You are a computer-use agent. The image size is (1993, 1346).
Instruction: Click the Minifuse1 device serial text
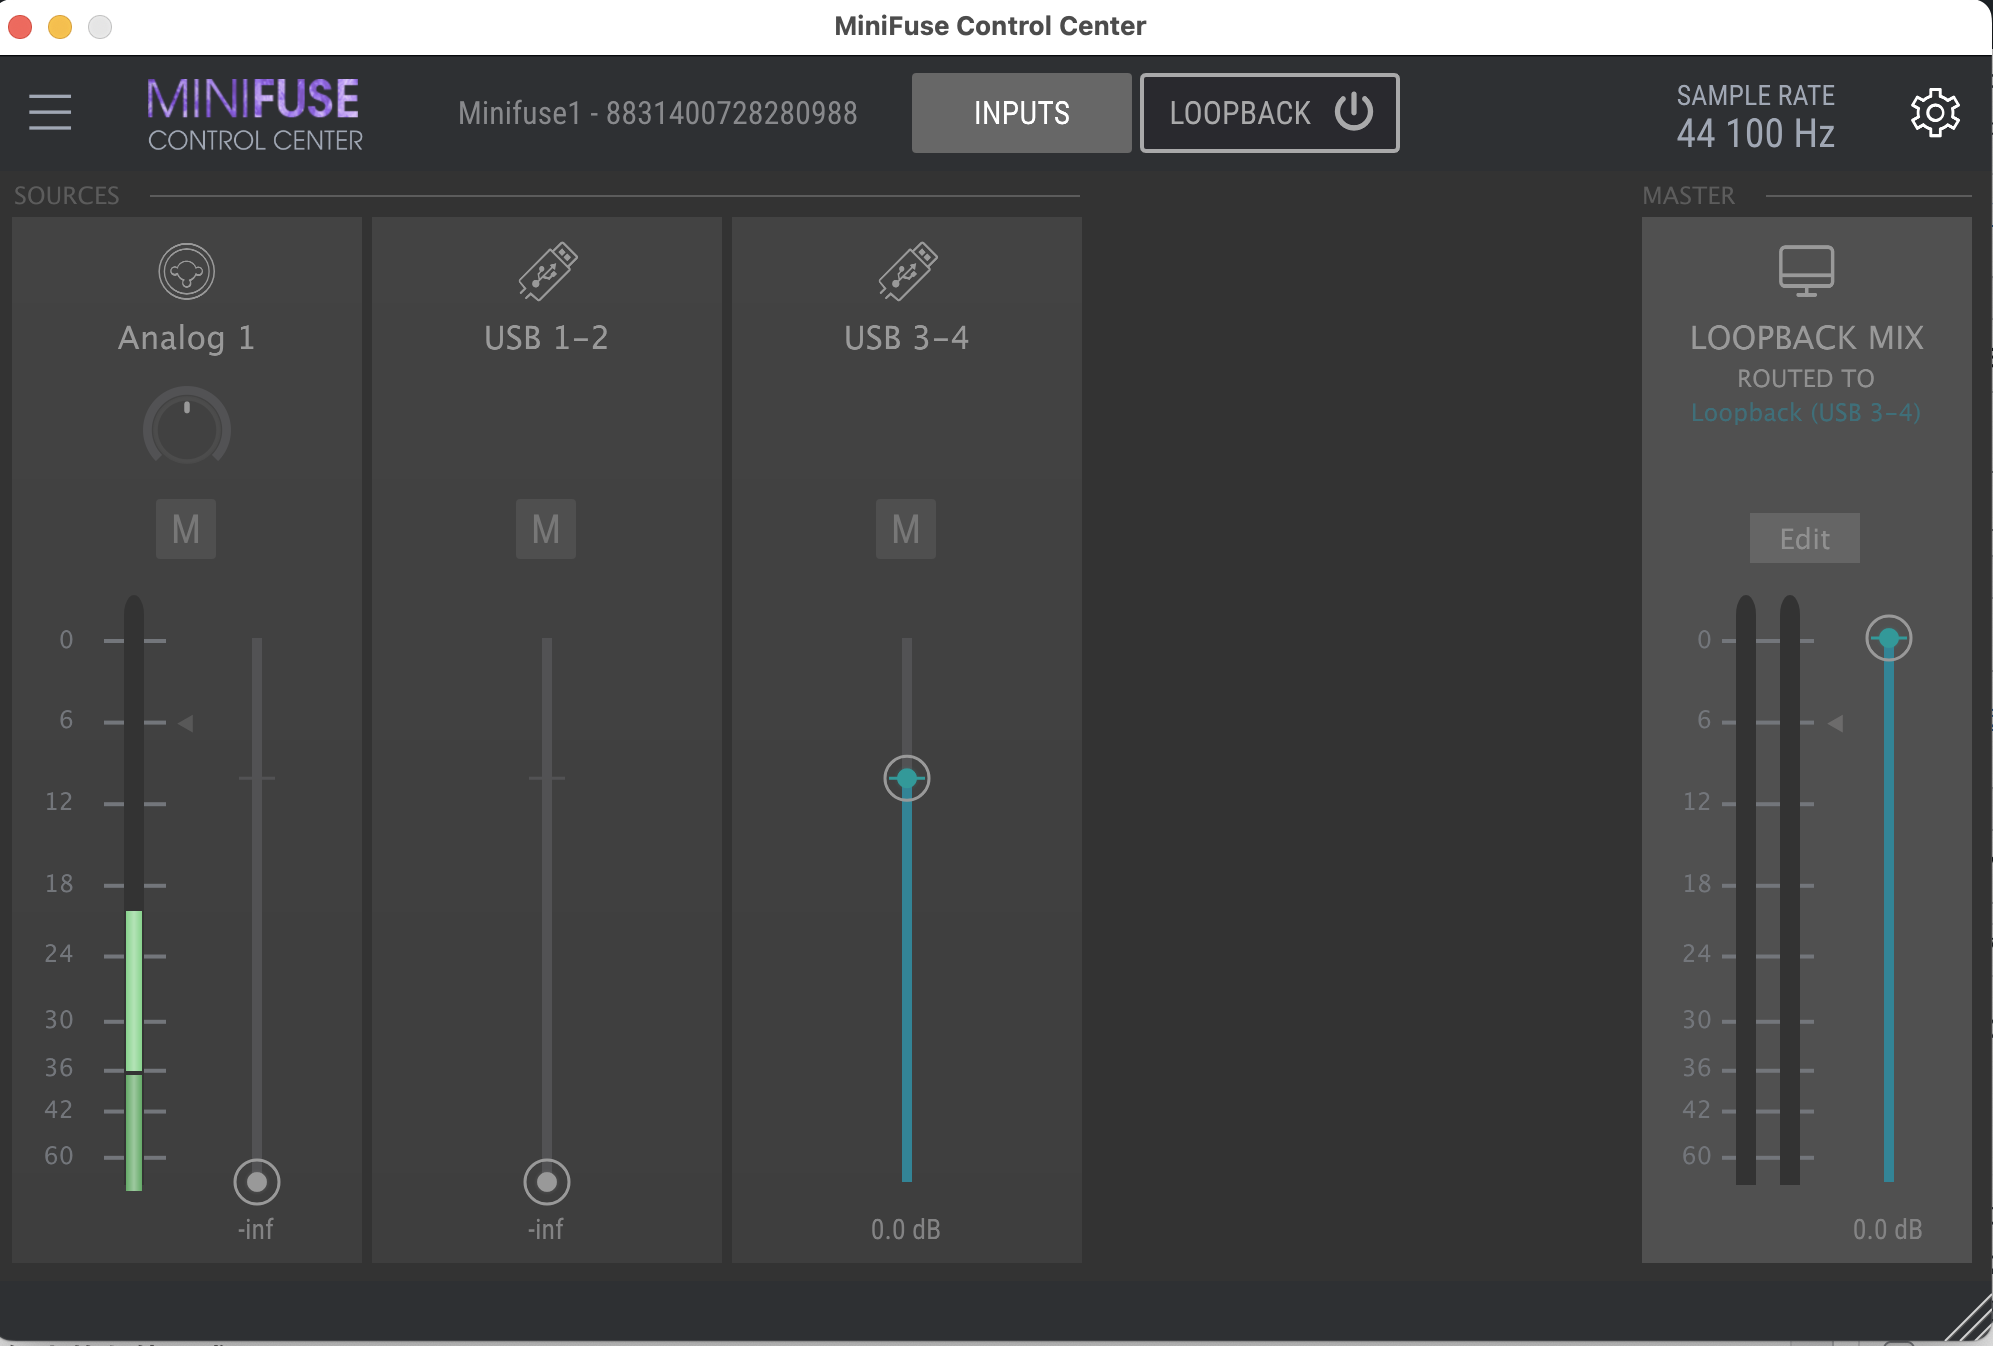pos(657,113)
